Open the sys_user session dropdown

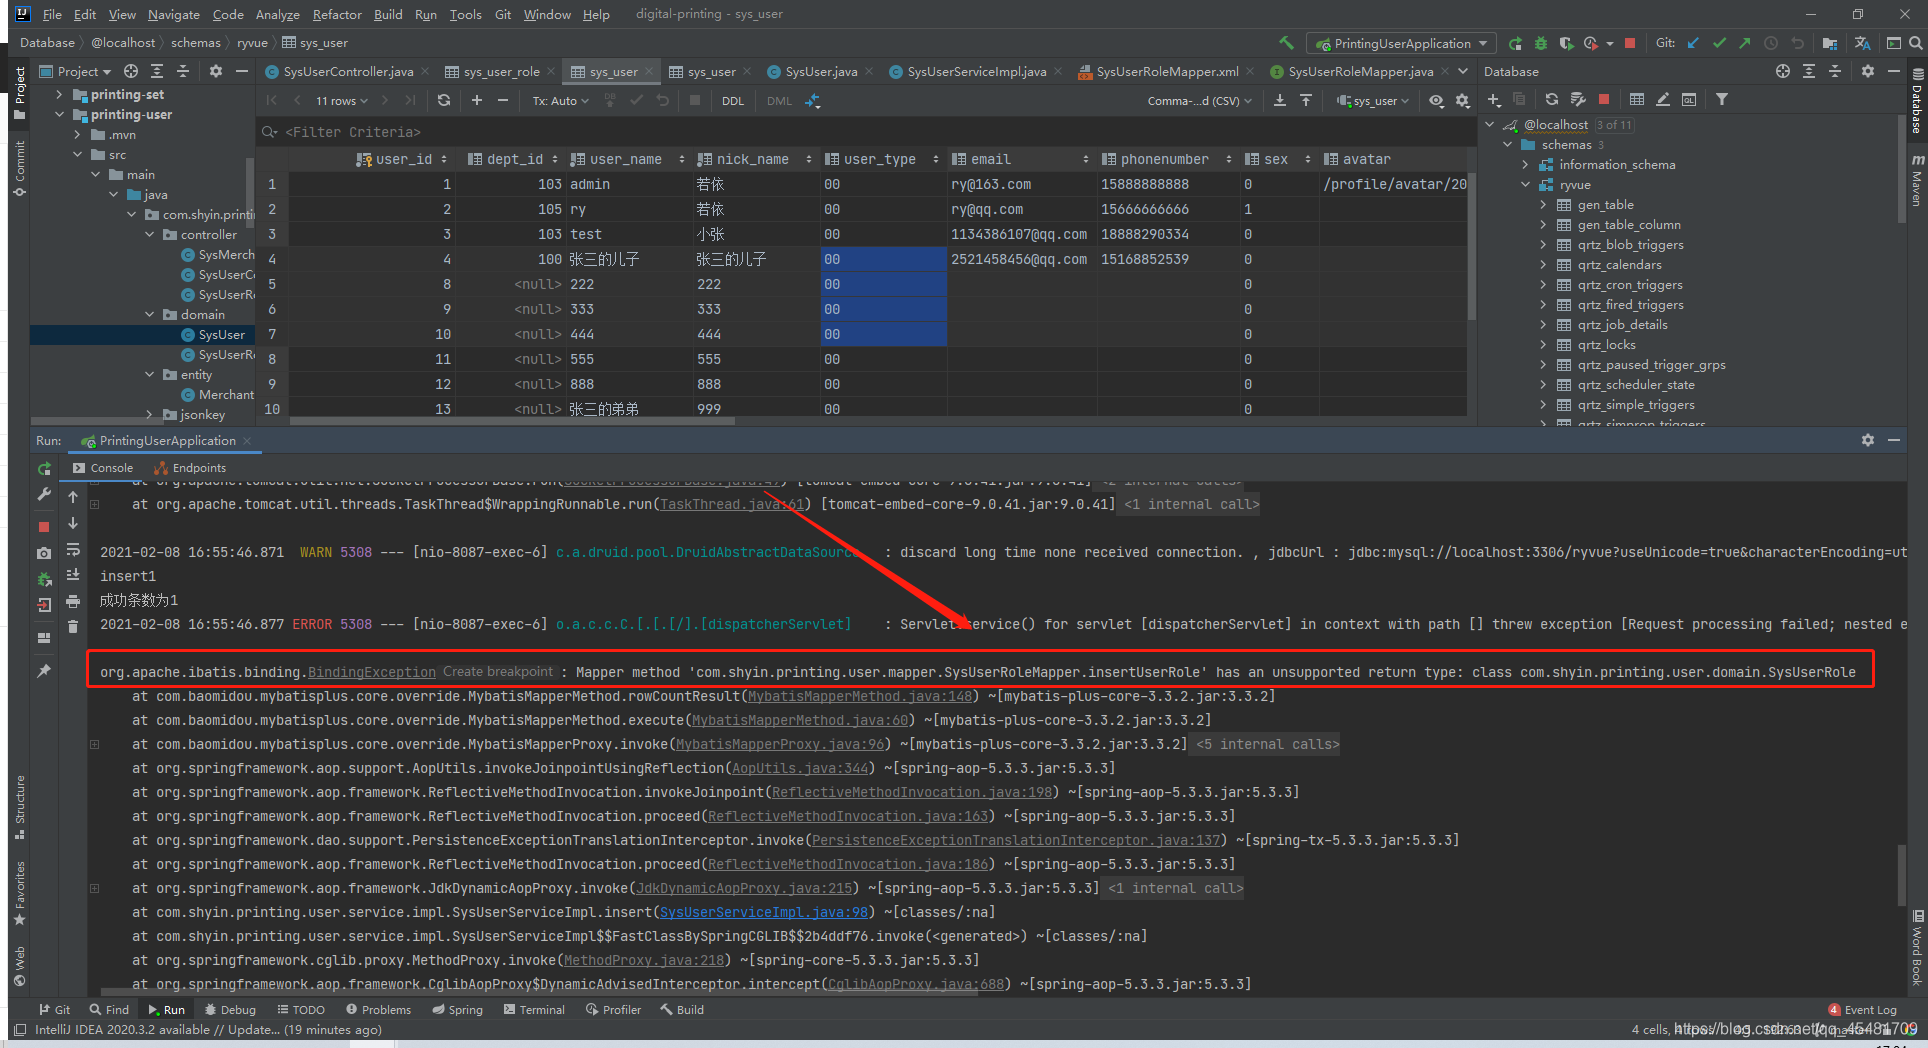[x=1372, y=101]
